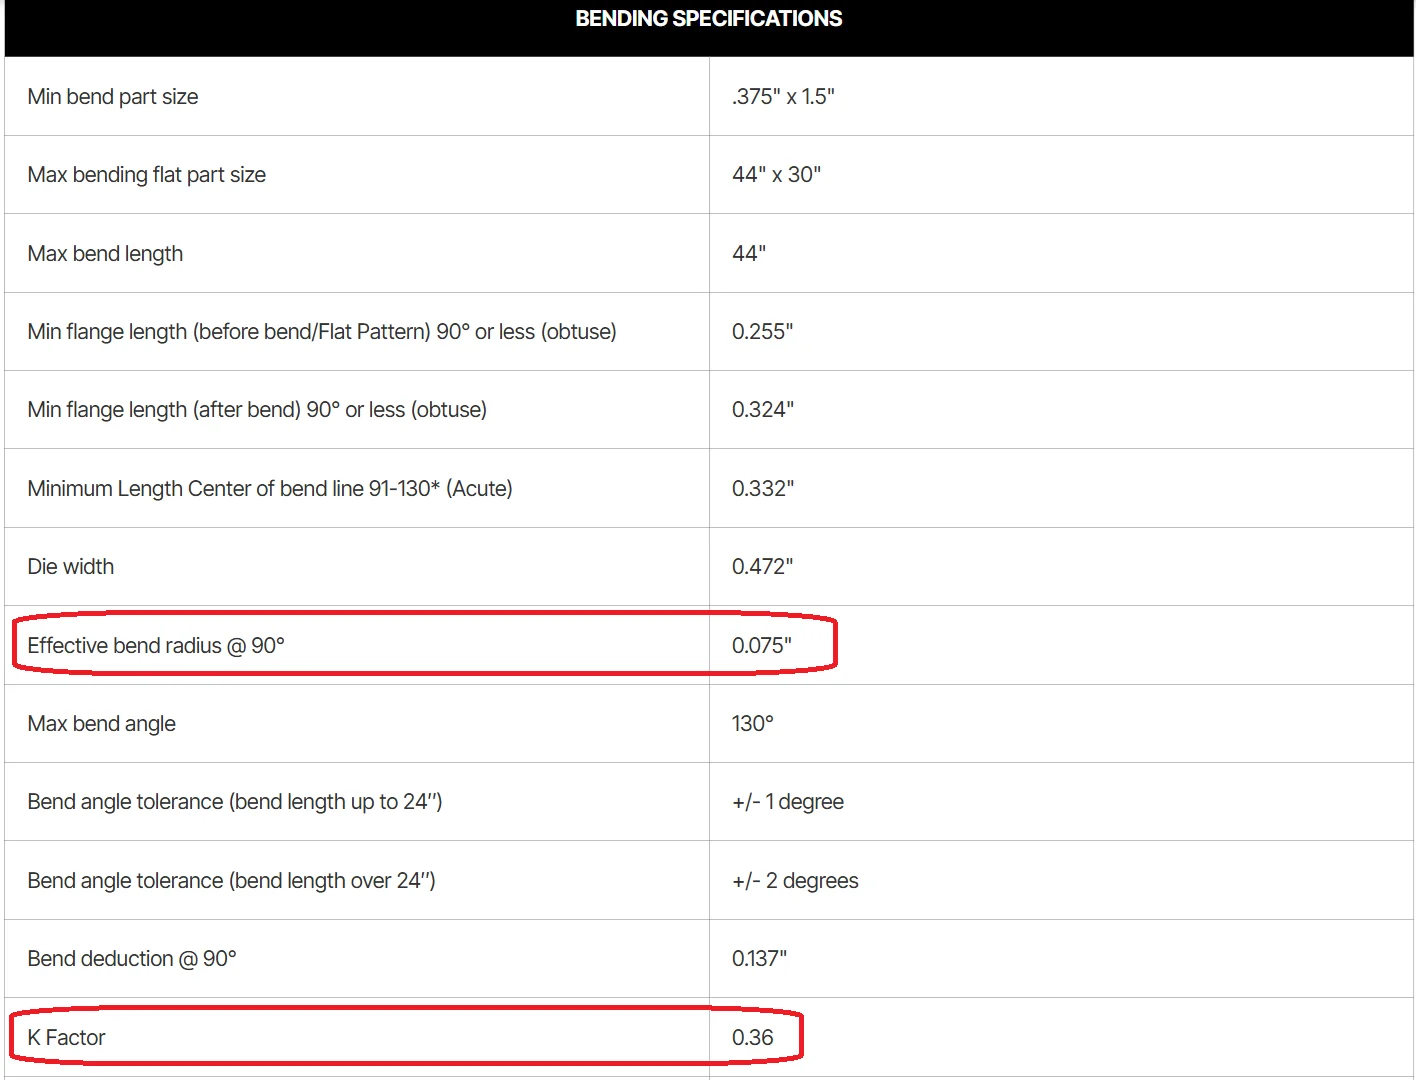The height and width of the screenshot is (1080, 1416).
Task: Click the 44" x 30" value
Action: coord(776,175)
